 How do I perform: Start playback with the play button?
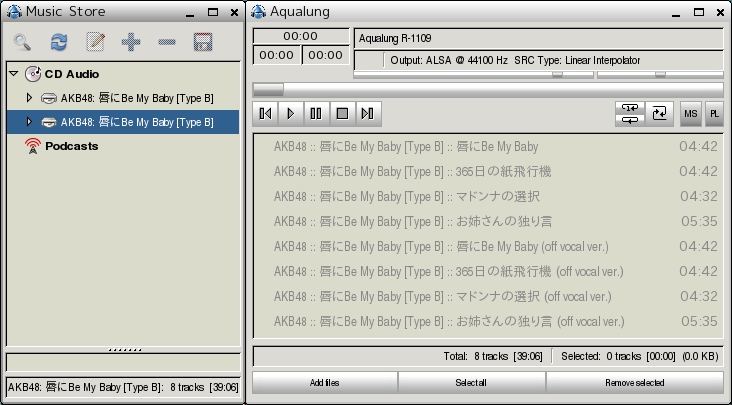[x=290, y=113]
